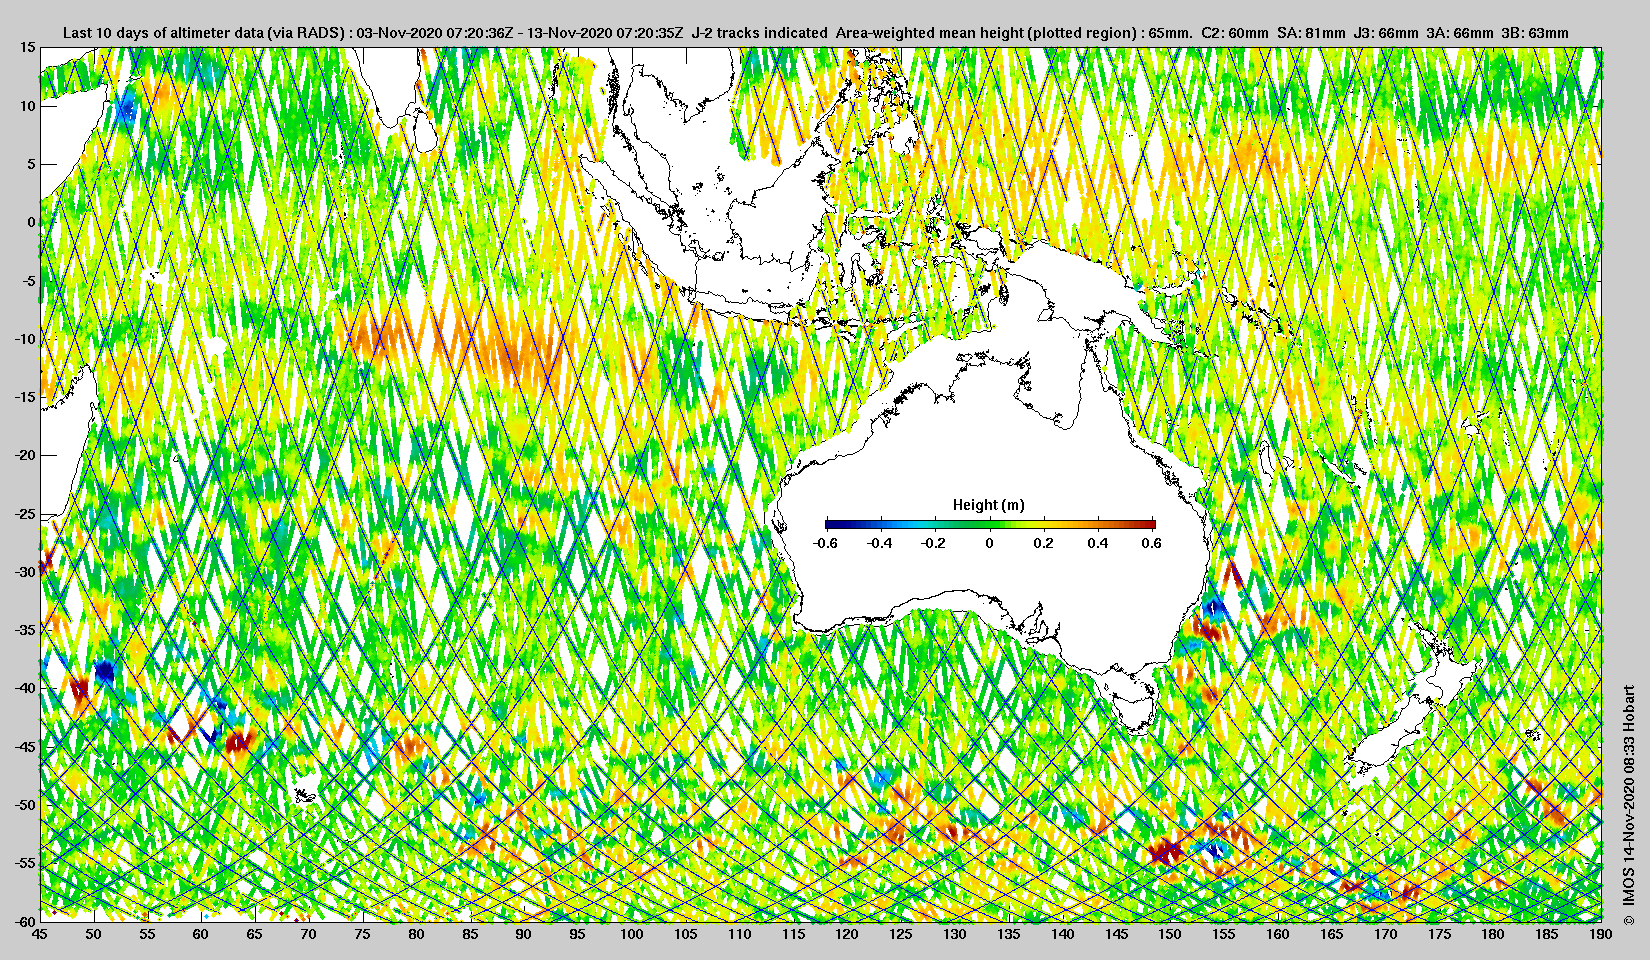
Task: Click longitude label '115' on bottom axis
Action: (x=793, y=934)
